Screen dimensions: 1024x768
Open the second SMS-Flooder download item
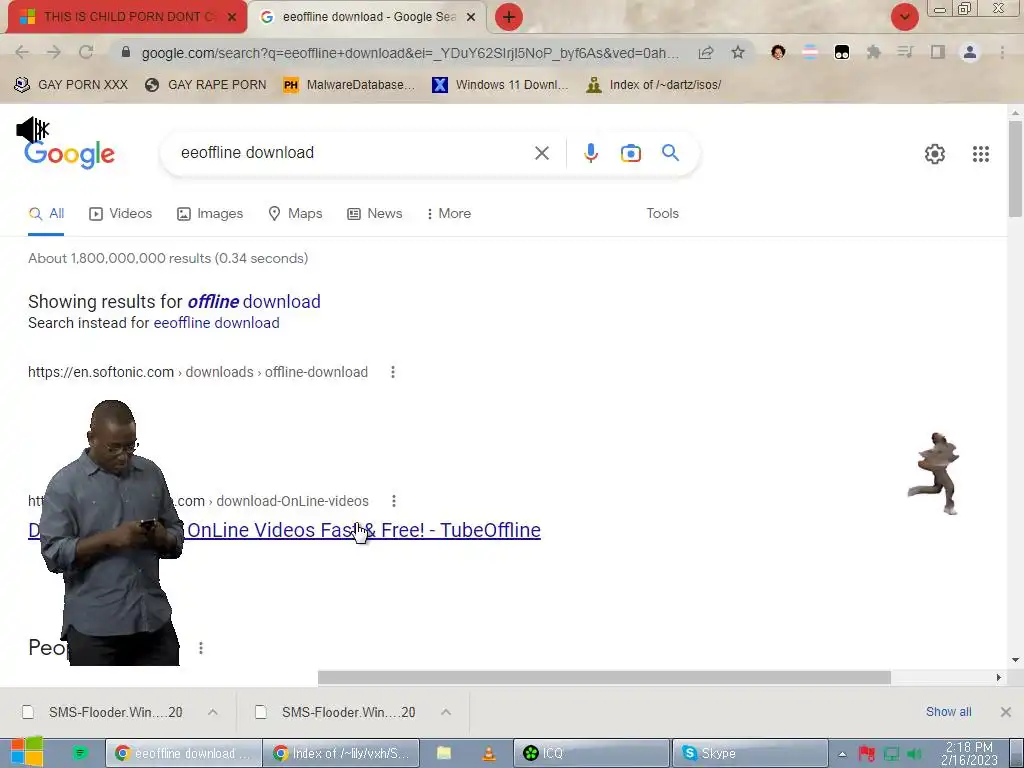335,712
